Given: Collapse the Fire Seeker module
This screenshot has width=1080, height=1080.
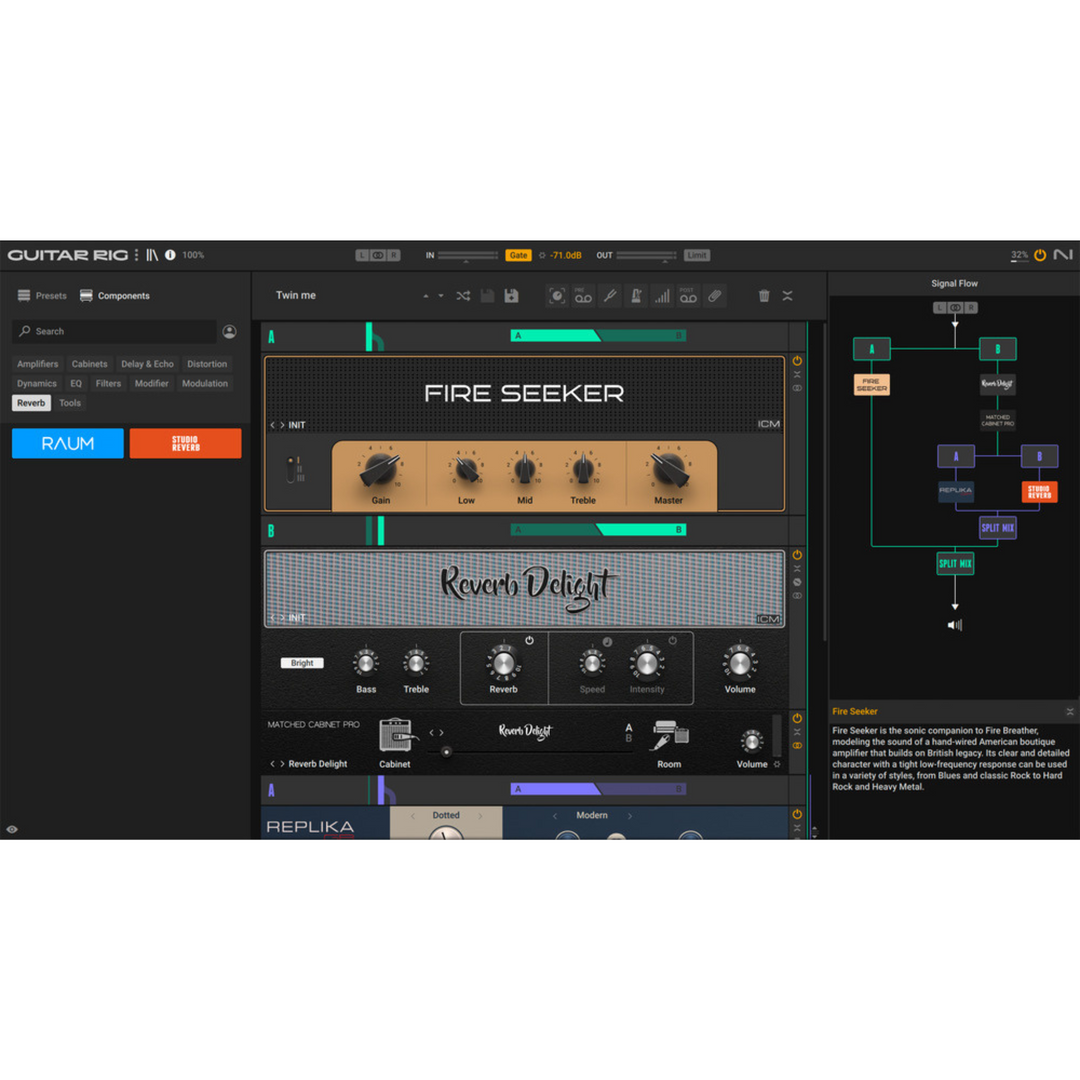Looking at the screenshot, I should click(x=797, y=375).
